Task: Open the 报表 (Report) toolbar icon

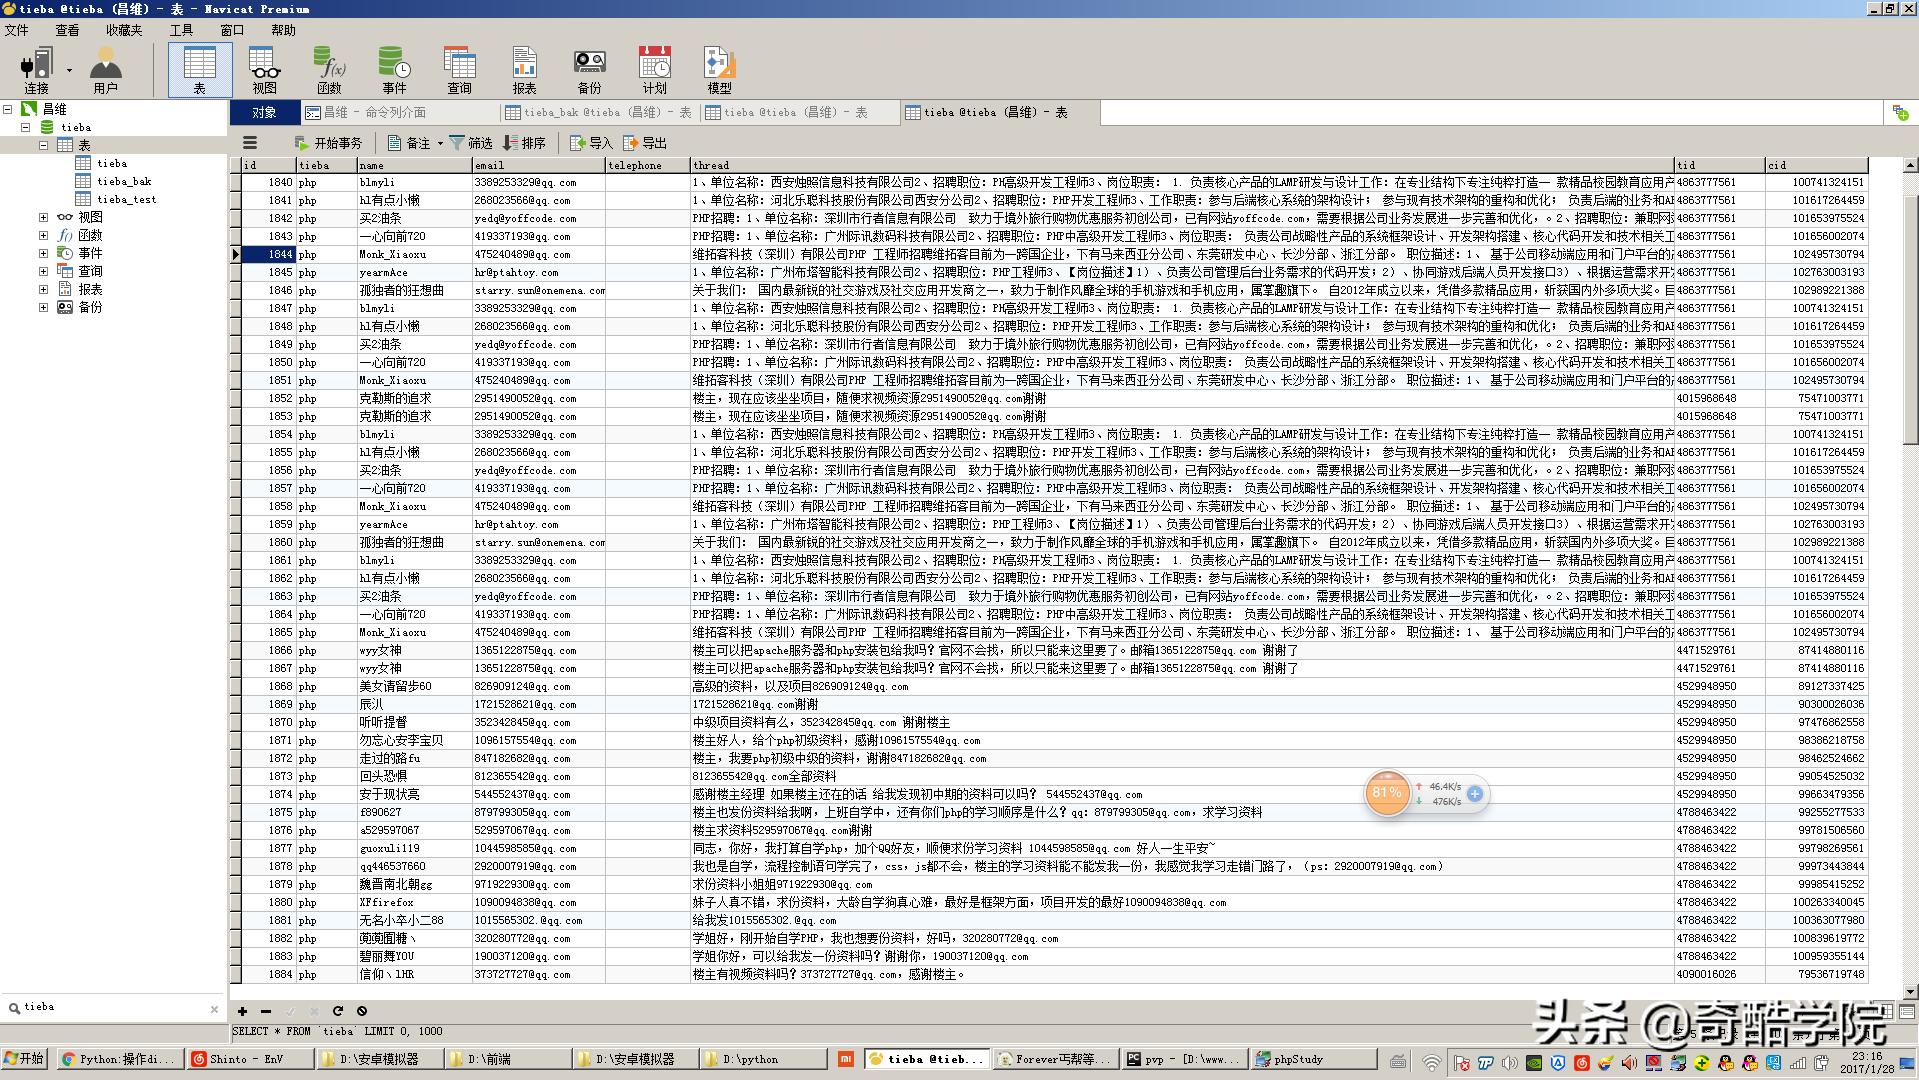Action: coord(524,70)
